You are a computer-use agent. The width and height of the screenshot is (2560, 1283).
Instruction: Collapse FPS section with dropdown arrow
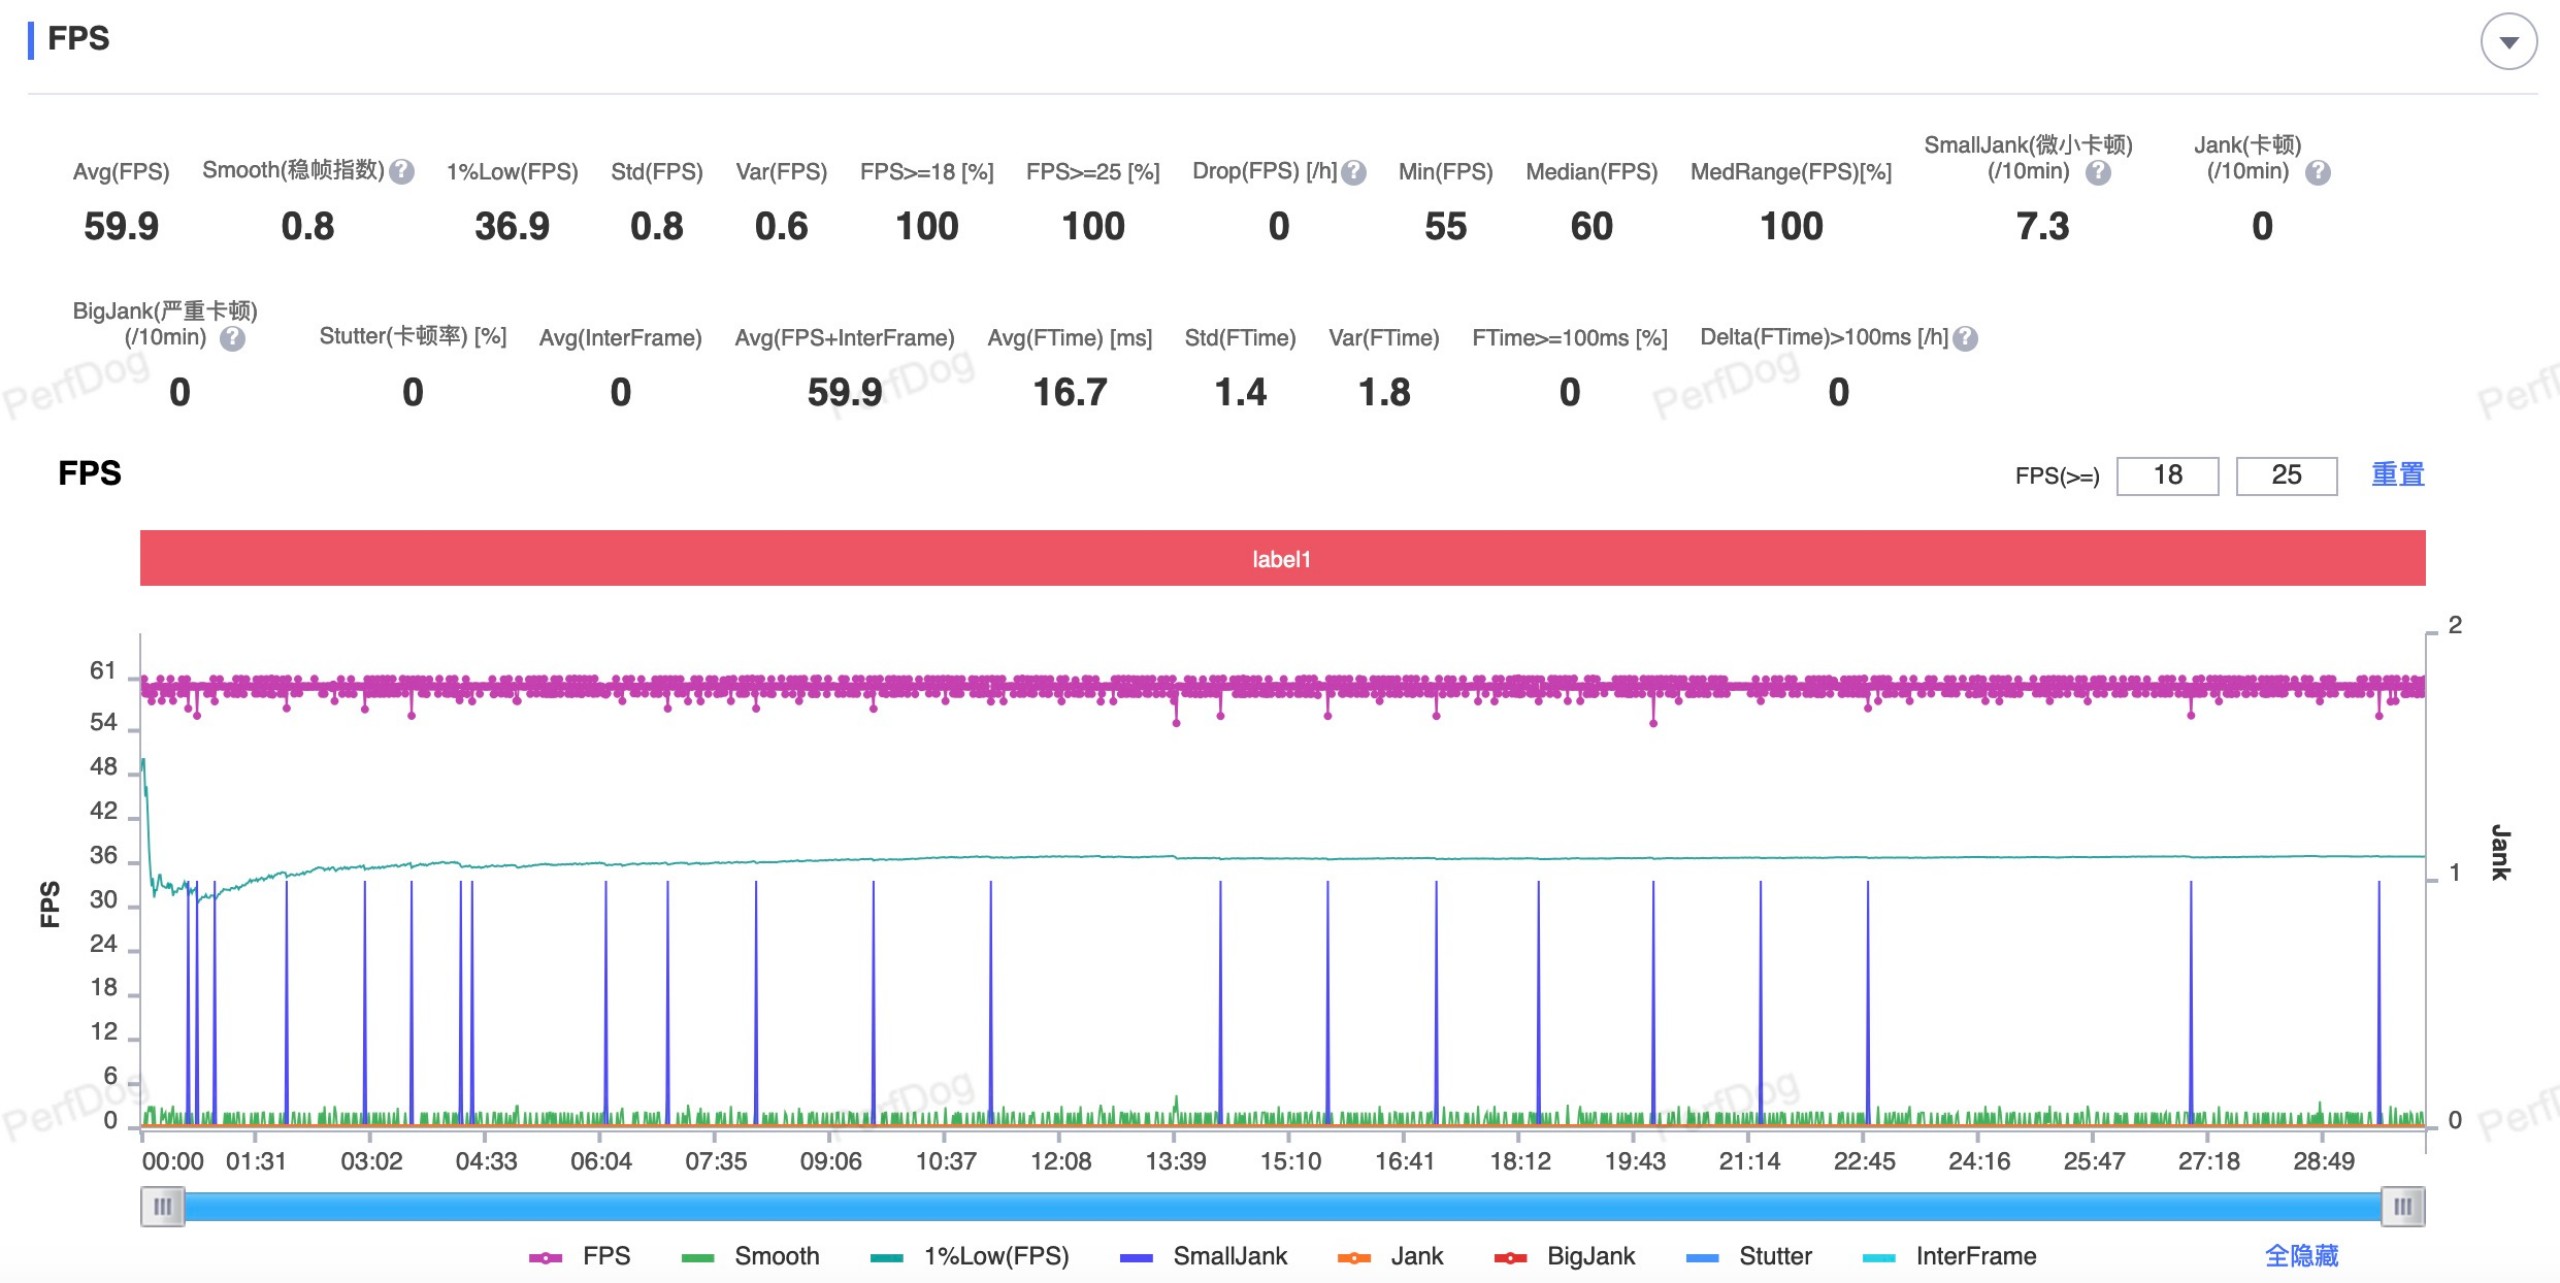pyautogui.click(x=2508, y=42)
